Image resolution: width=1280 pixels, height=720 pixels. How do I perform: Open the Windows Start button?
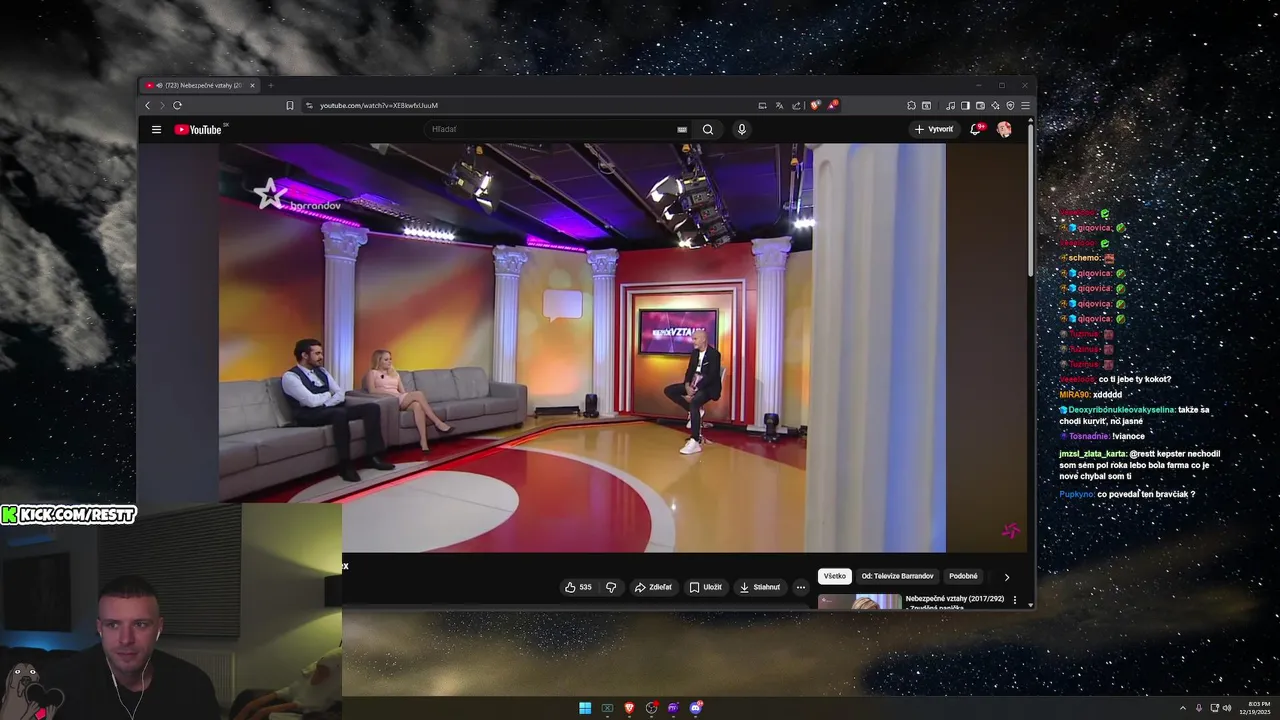point(585,708)
